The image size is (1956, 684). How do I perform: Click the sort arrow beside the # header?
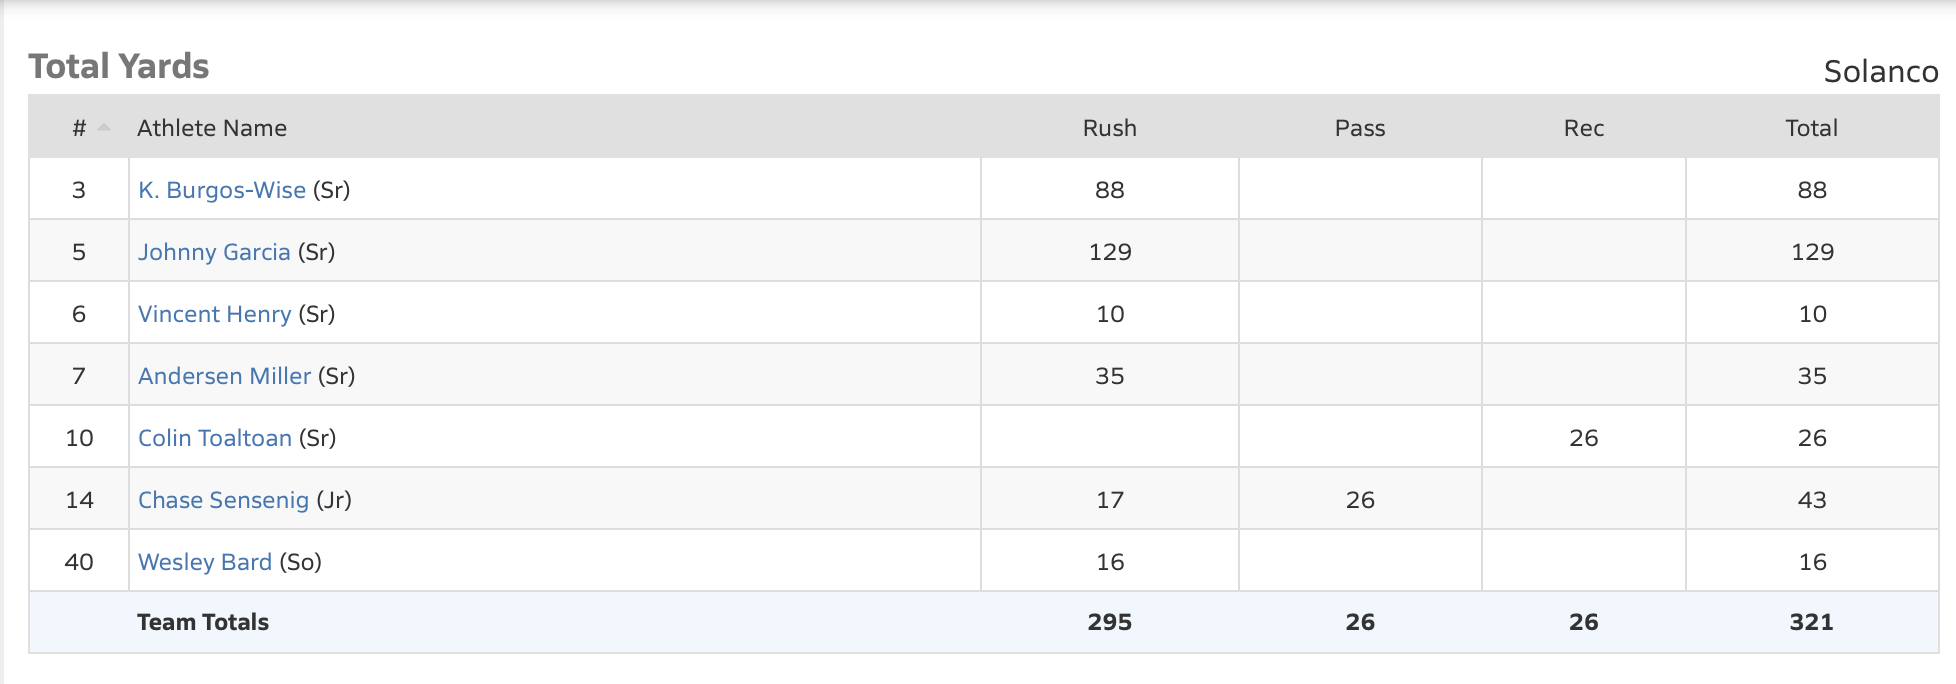point(104,127)
